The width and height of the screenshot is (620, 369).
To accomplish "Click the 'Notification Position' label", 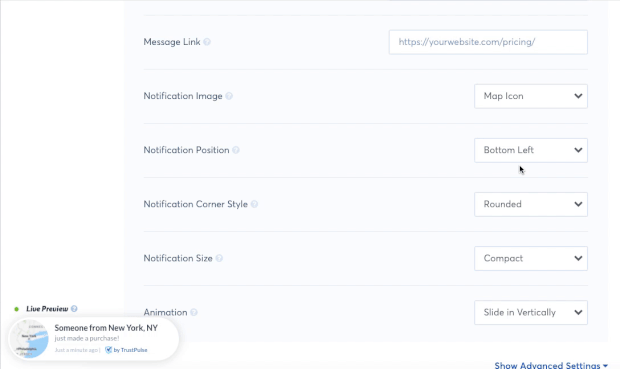I will coord(186,150).
